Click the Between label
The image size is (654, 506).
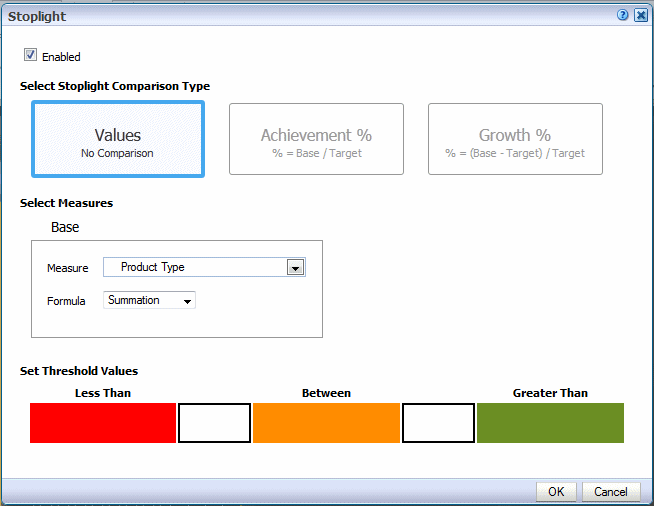326,393
